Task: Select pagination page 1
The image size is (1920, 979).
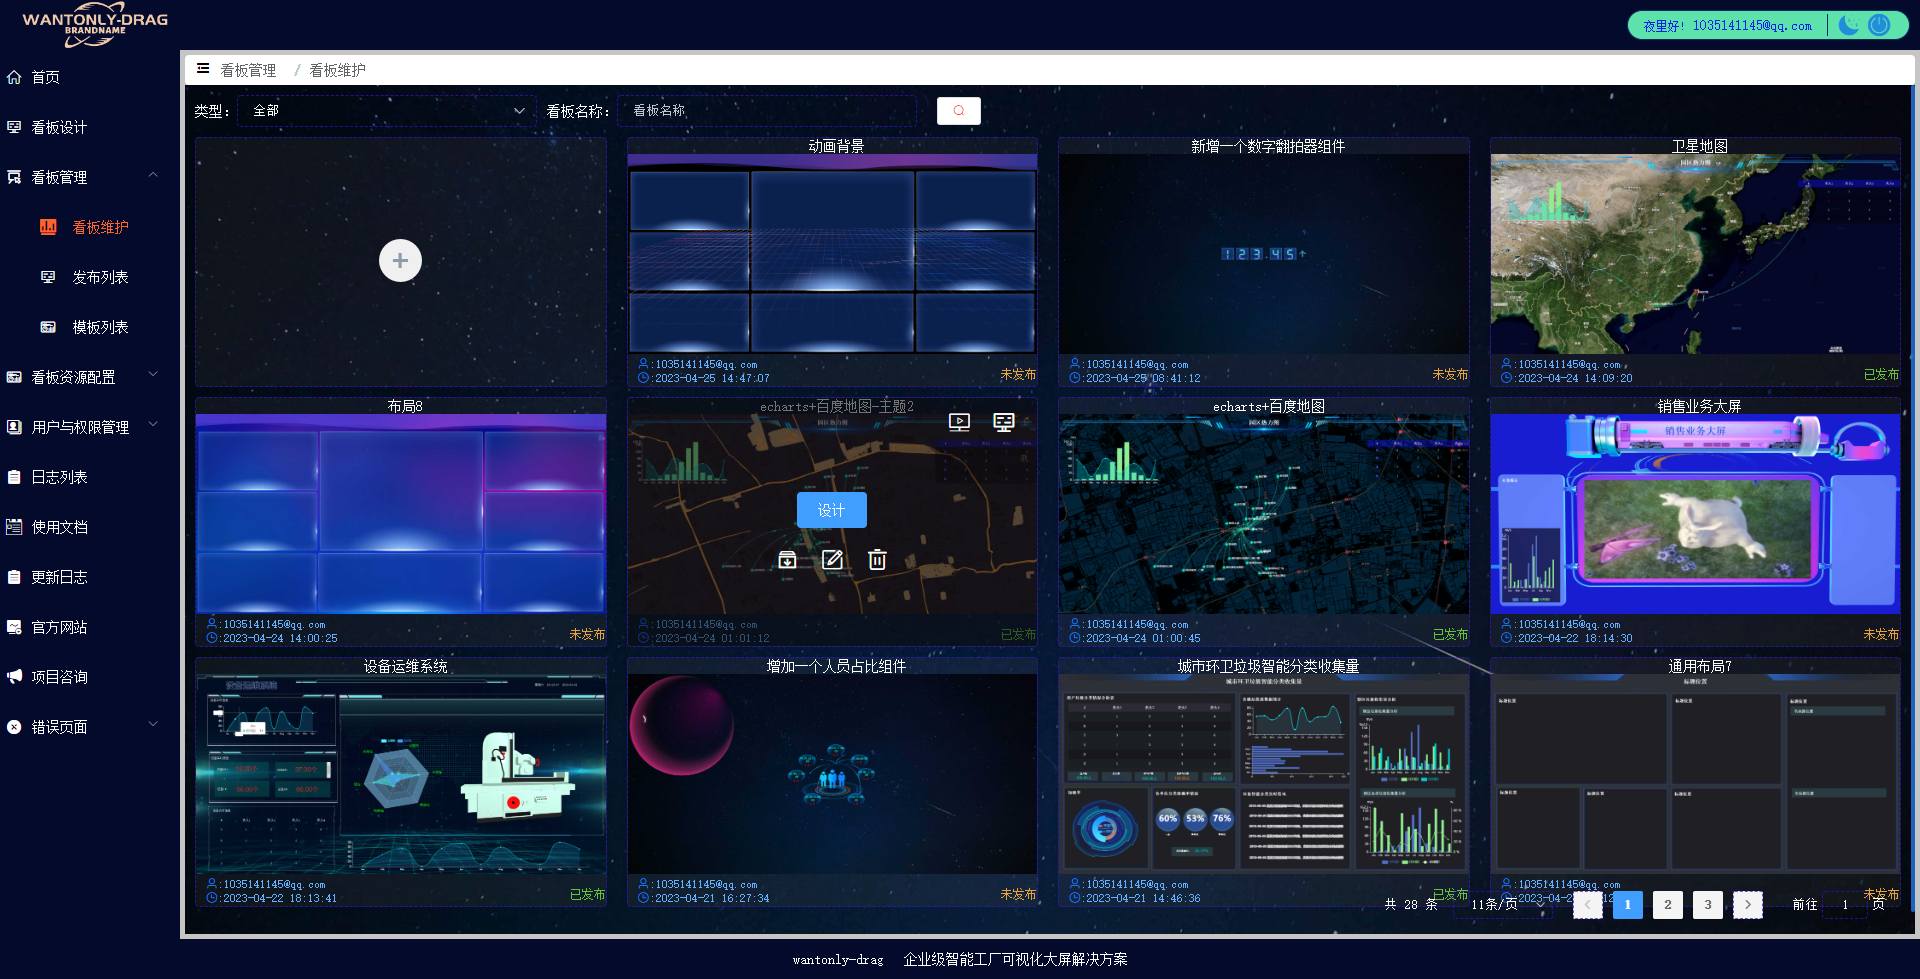Action: pyautogui.click(x=1628, y=904)
